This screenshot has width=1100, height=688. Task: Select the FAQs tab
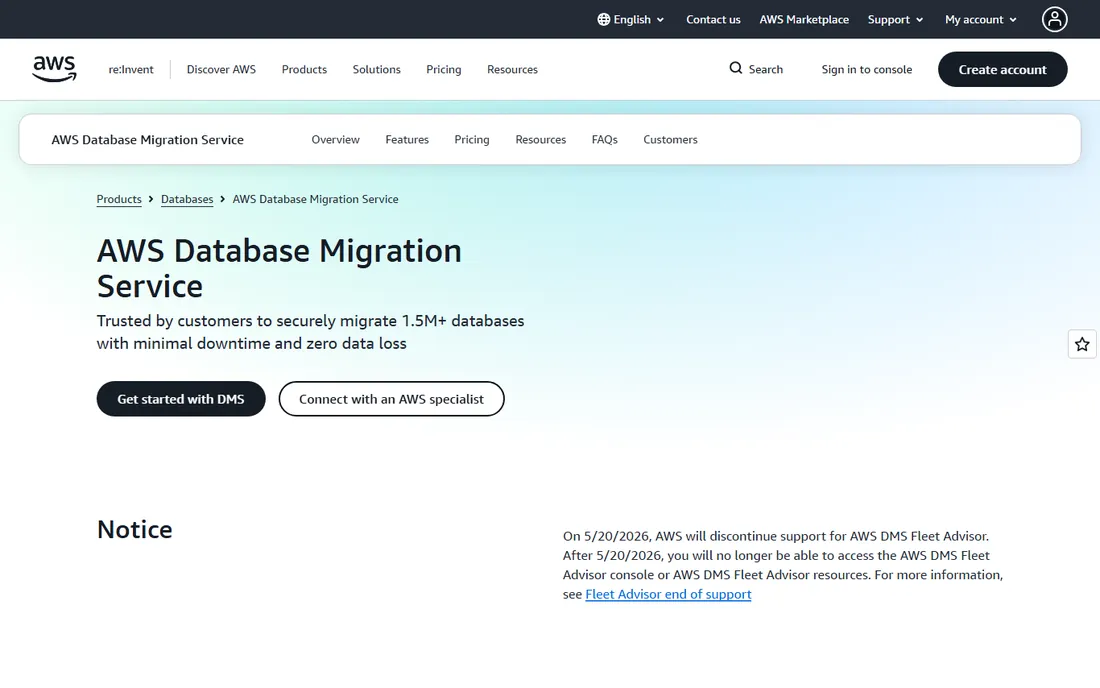click(x=604, y=140)
